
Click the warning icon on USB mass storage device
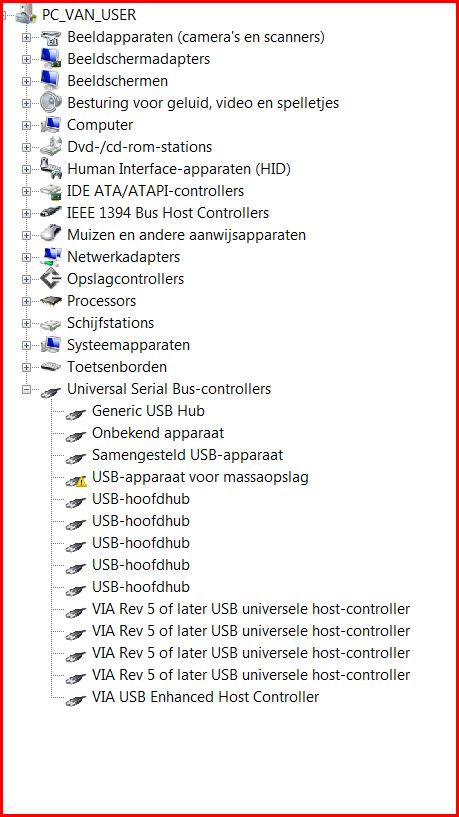pos(81,482)
